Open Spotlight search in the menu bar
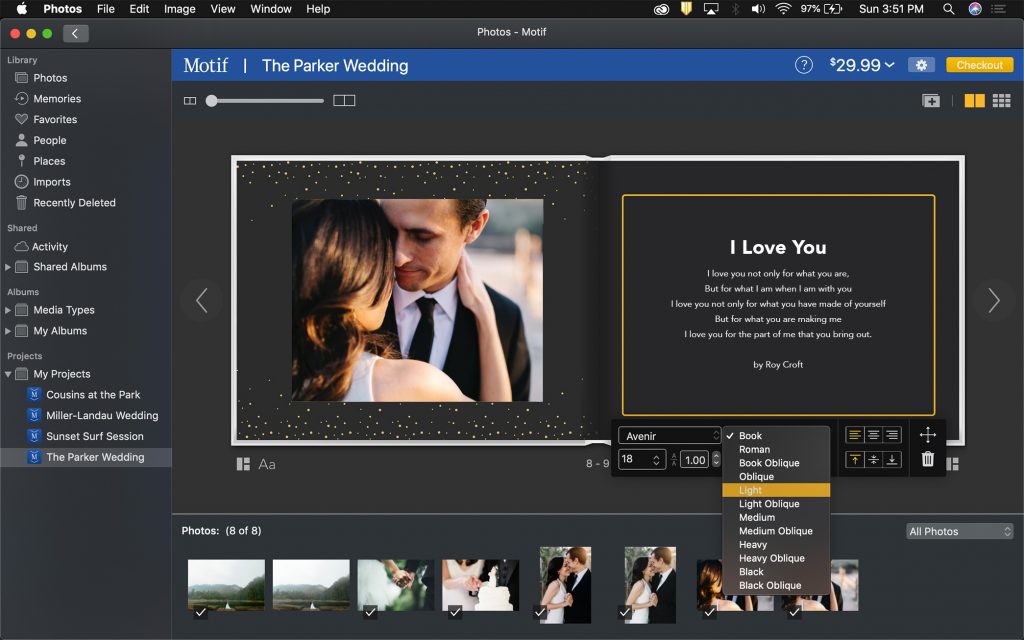This screenshot has width=1024, height=640. [x=948, y=8]
